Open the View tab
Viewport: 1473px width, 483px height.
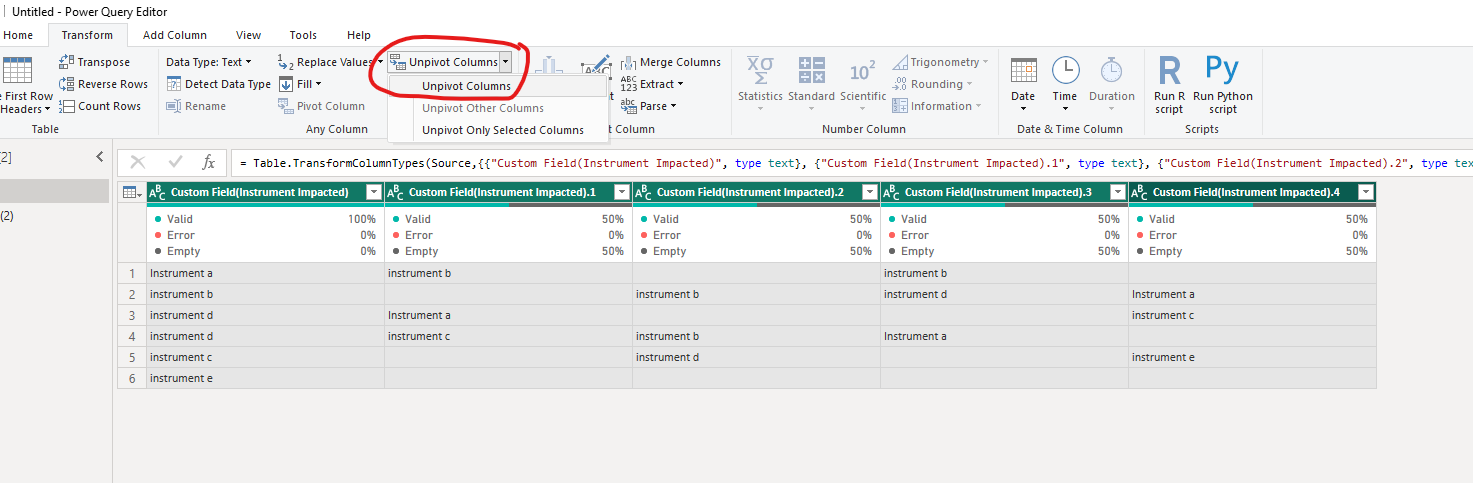[x=248, y=35]
